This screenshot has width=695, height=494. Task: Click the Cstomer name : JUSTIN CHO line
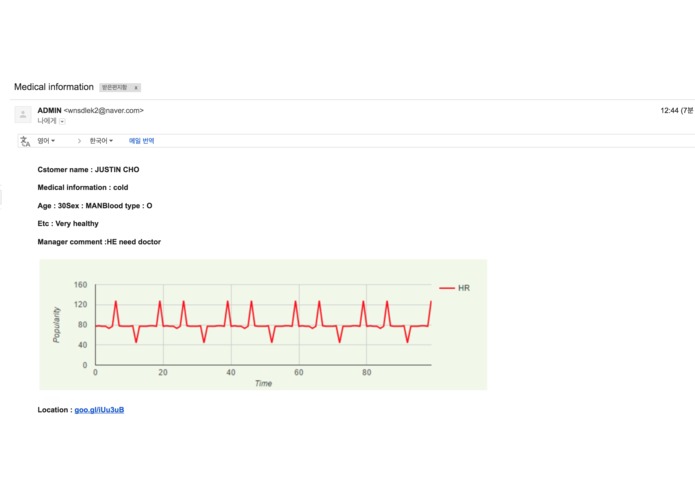pos(88,170)
